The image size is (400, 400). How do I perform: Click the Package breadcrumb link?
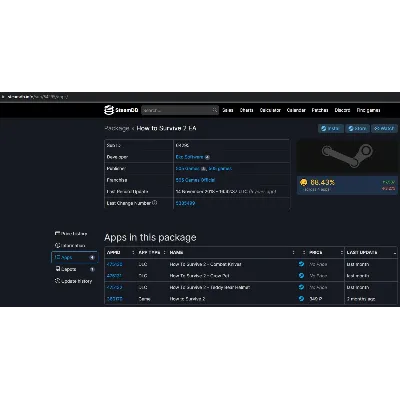click(x=117, y=128)
